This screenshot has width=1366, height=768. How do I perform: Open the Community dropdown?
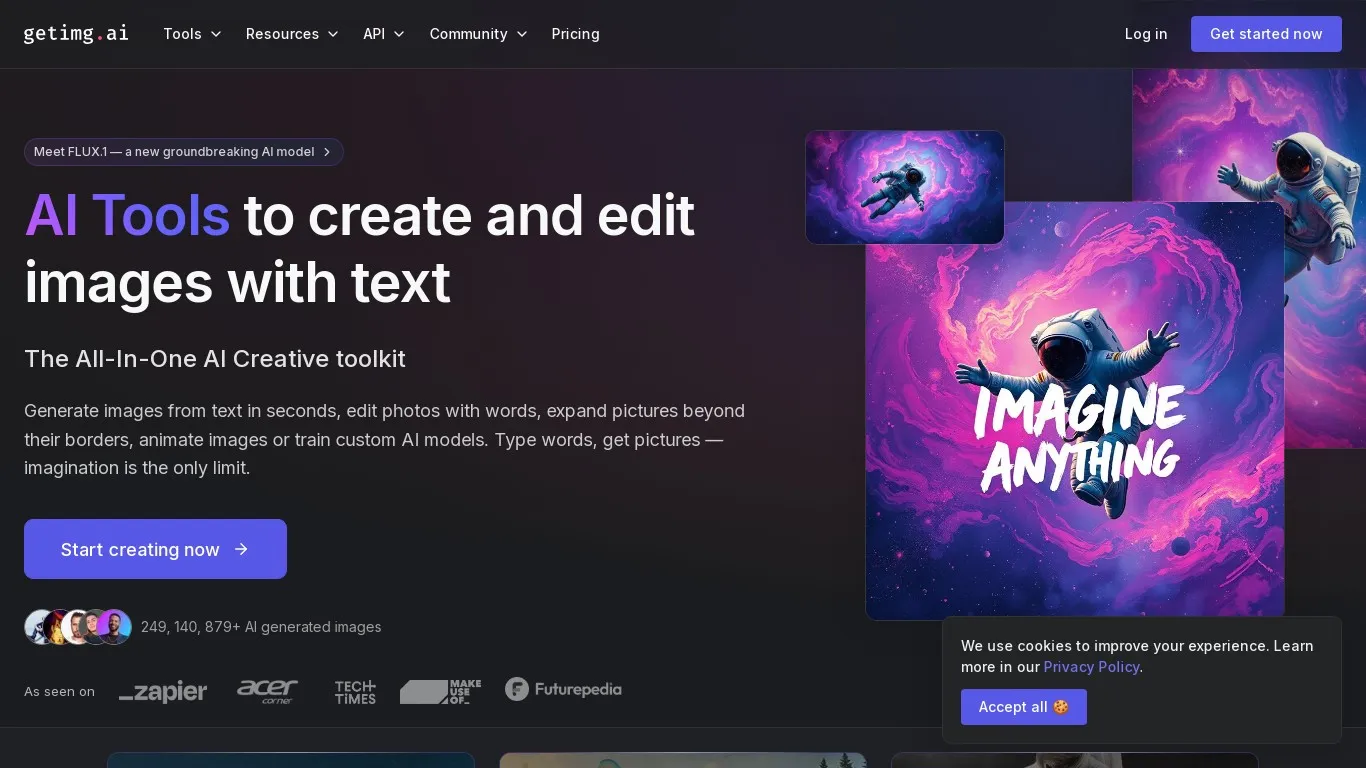point(478,34)
